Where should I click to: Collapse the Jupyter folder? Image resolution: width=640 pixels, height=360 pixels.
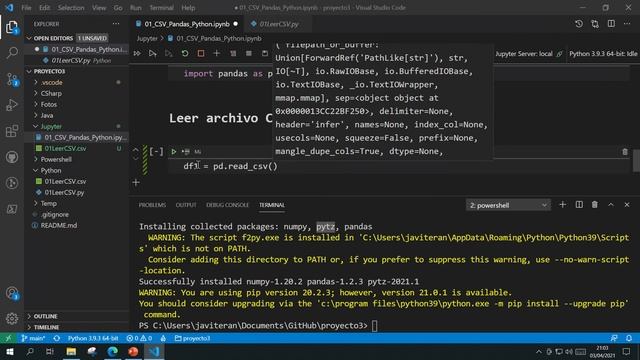point(51,127)
